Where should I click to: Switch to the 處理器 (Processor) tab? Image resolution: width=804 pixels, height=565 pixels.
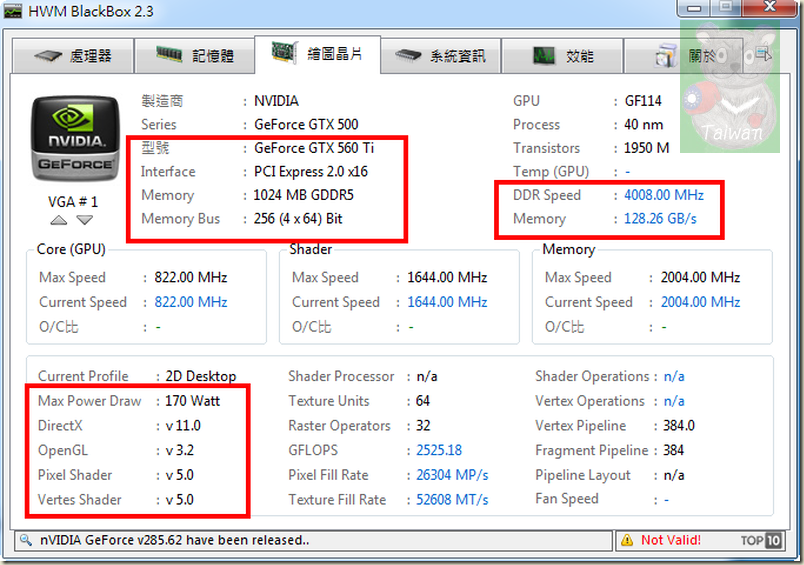(73, 55)
